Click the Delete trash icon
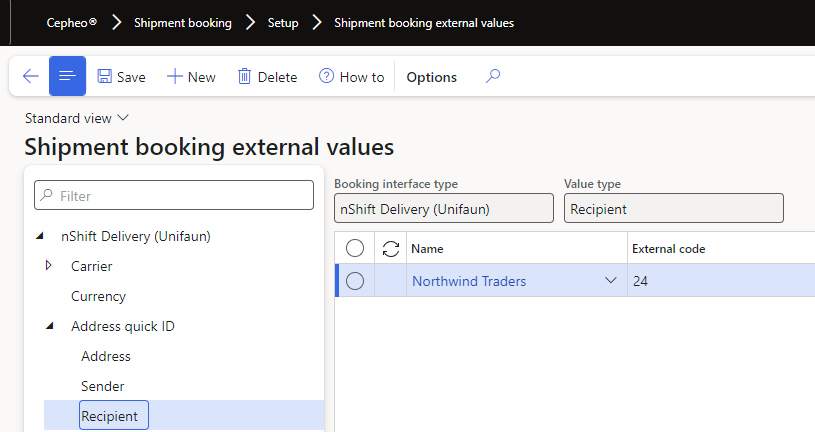815x432 pixels. tap(244, 77)
